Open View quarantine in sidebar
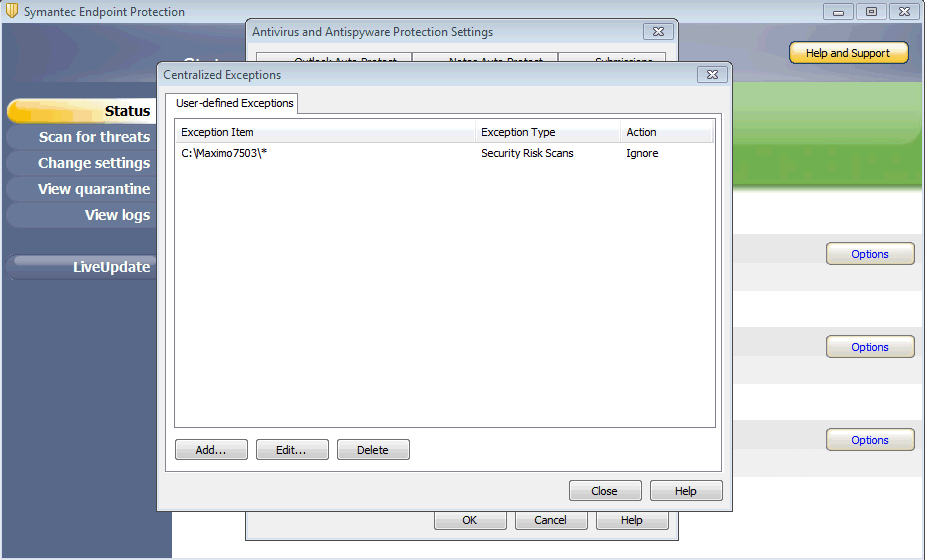Screen dimensions: 928x560 82,189
